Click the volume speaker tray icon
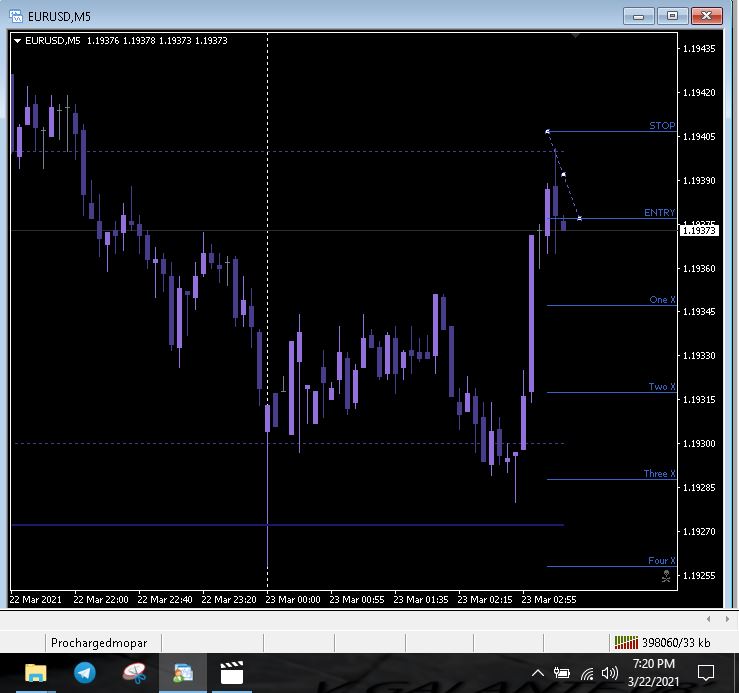Screen dimensions: 739x693 [610, 673]
